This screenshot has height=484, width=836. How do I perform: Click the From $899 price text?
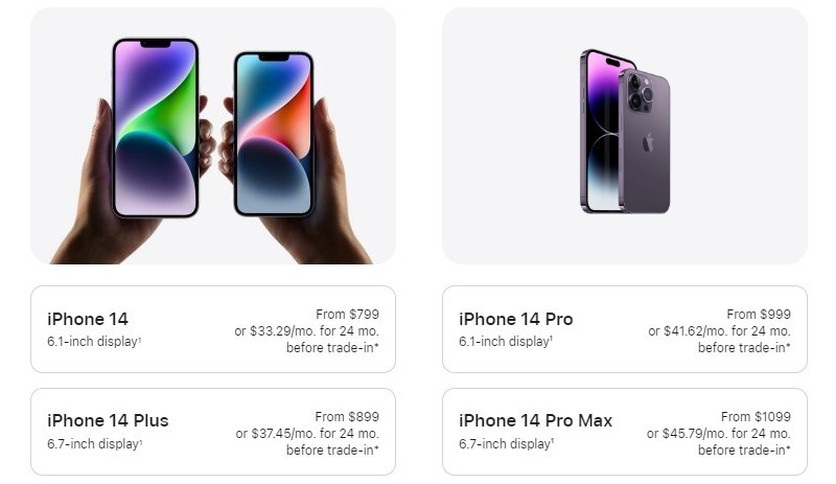click(347, 416)
